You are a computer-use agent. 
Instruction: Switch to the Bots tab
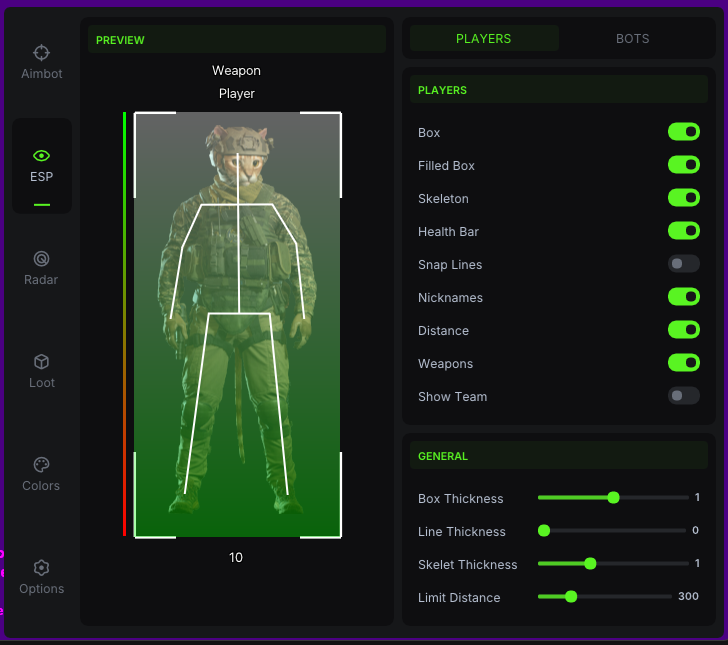632,39
